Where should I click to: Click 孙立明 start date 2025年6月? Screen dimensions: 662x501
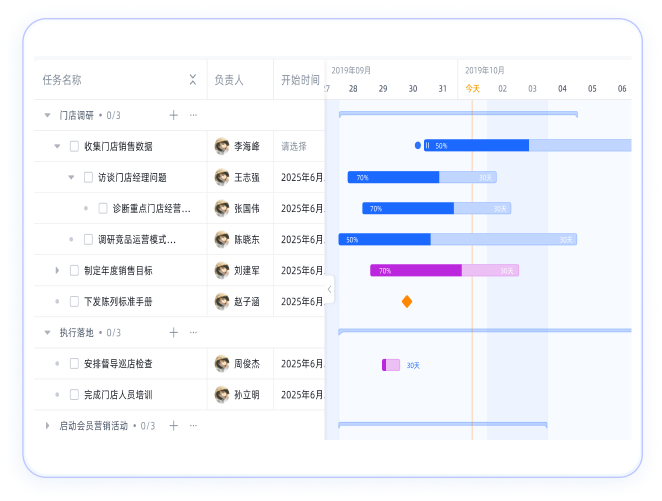pyautogui.click(x=302, y=395)
